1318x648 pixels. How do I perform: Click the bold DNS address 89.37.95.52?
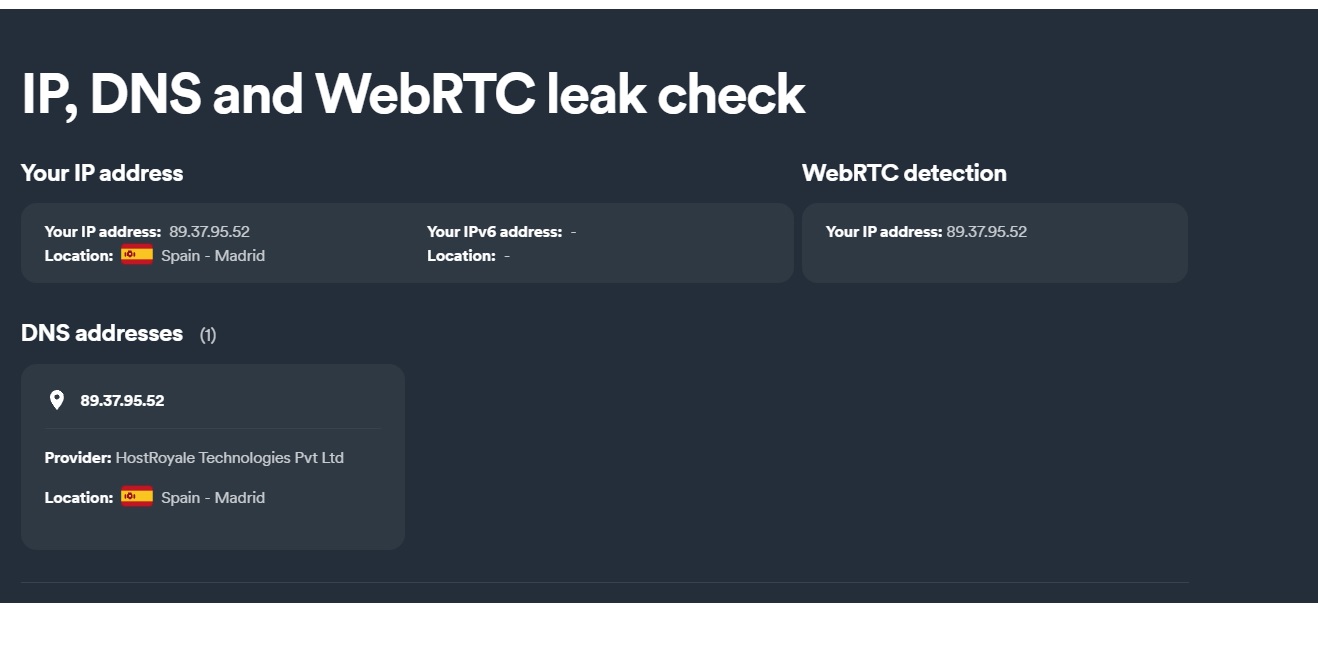(x=122, y=400)
